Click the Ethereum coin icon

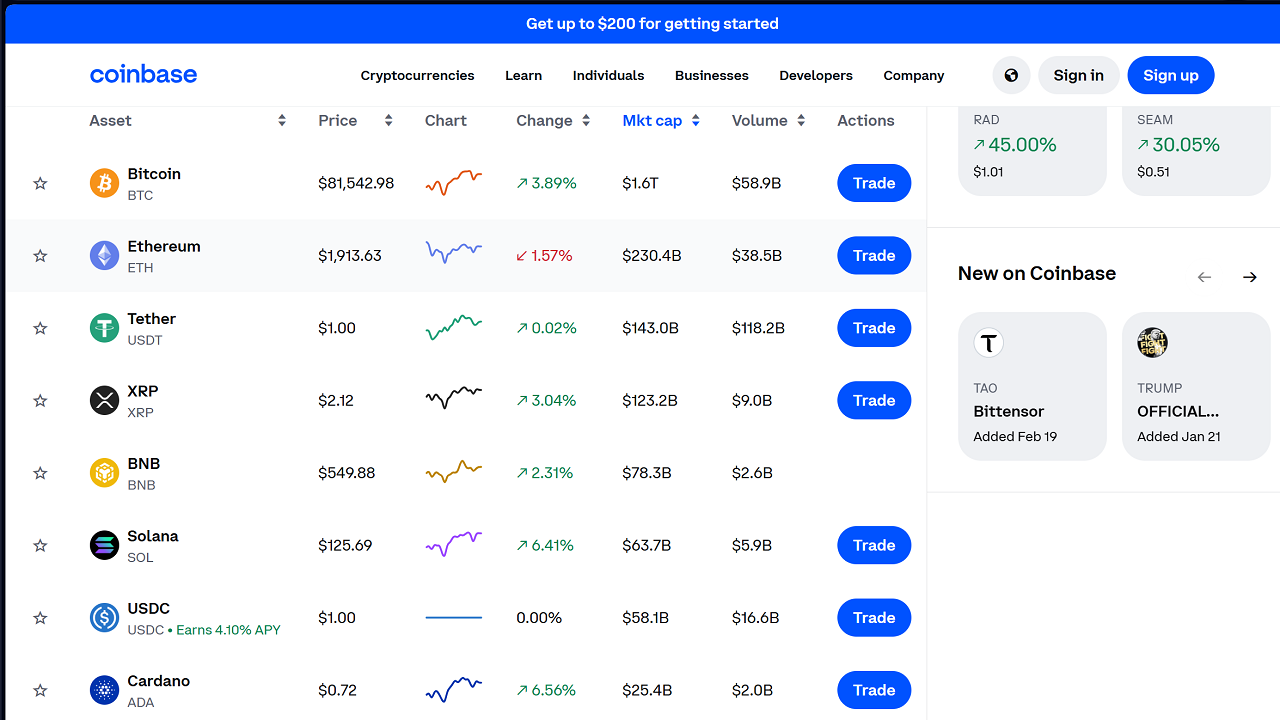point(104,256)
